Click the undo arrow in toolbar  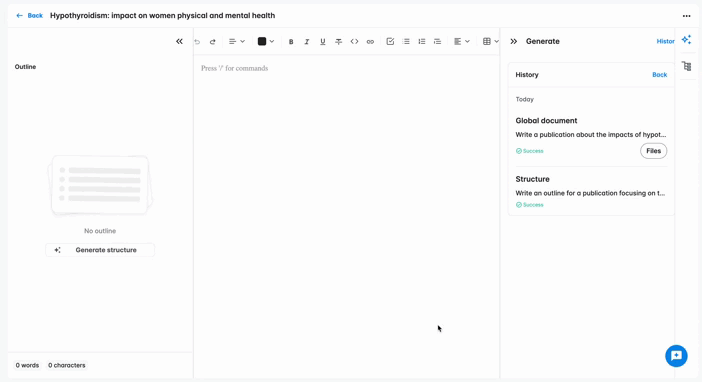tap(197, 42)
